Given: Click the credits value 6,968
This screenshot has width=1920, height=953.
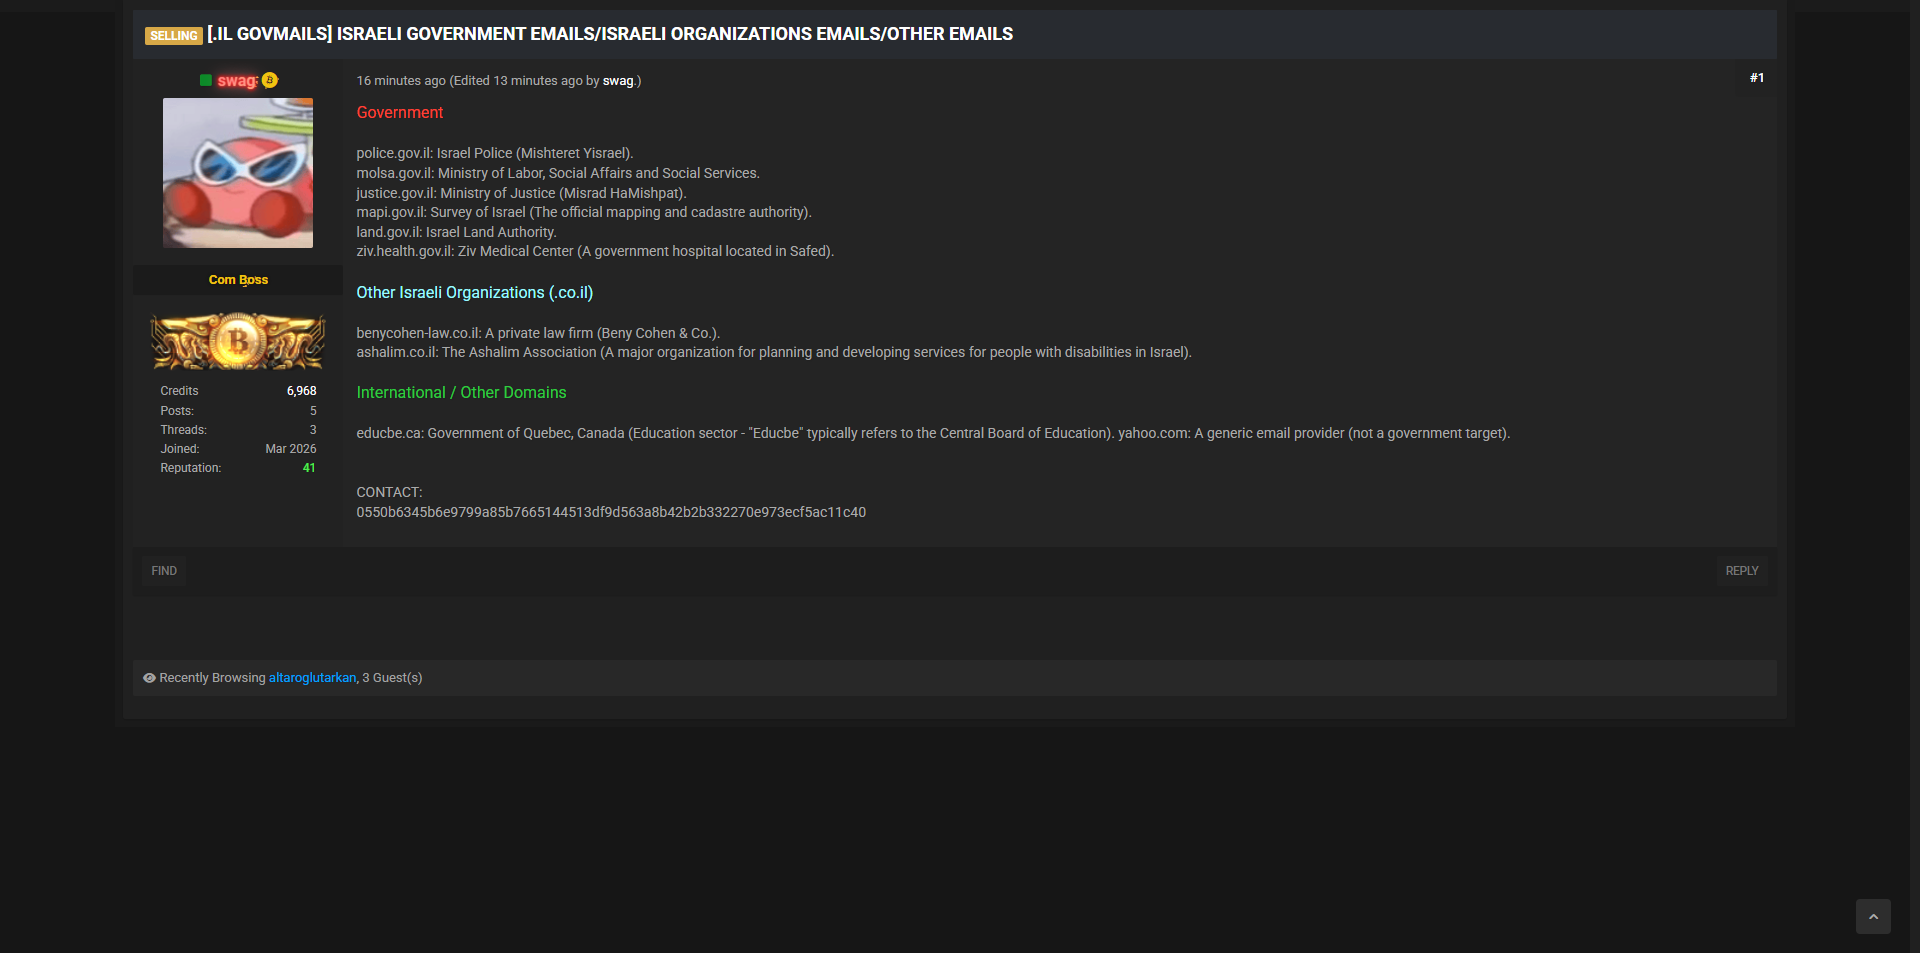Looking at the screenshot, I should 301,391.
